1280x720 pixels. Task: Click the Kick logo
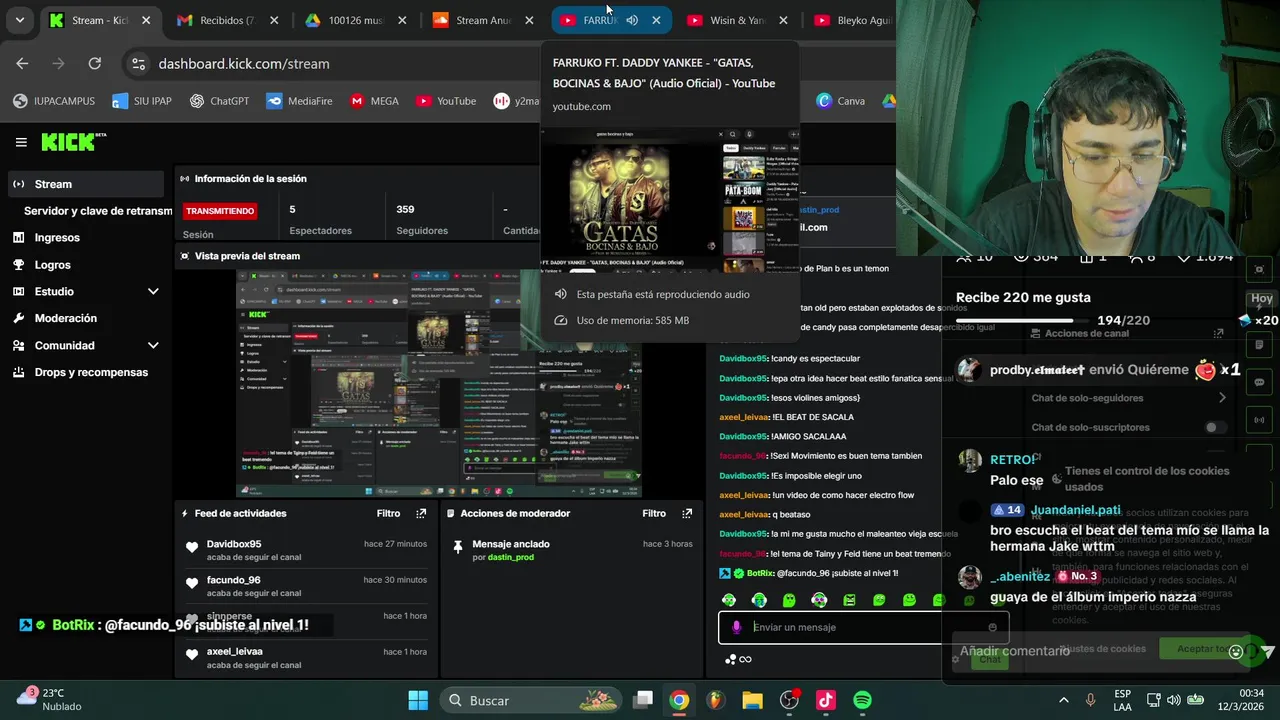[73, 142]
